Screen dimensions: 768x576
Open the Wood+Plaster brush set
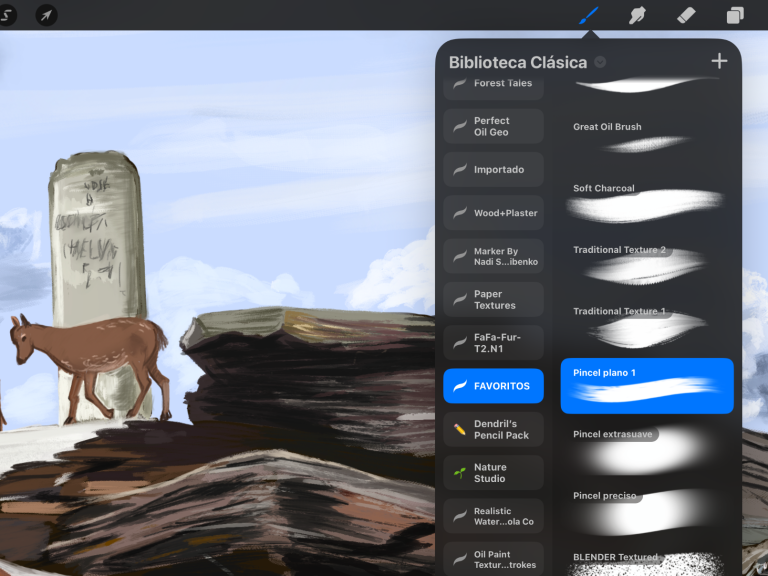493,213
